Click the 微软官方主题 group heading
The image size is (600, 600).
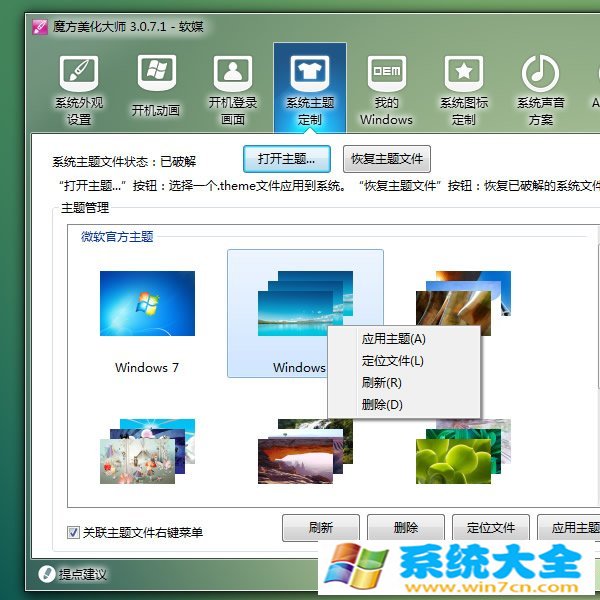coord(117,236)
